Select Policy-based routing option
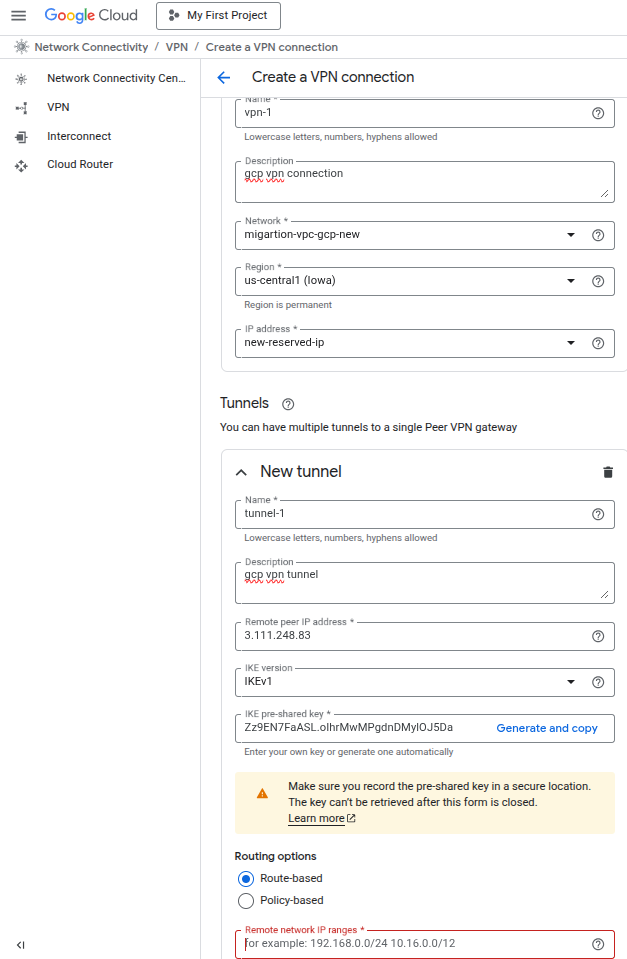Screen dimensions: 627x959 [x=246, y=901]
